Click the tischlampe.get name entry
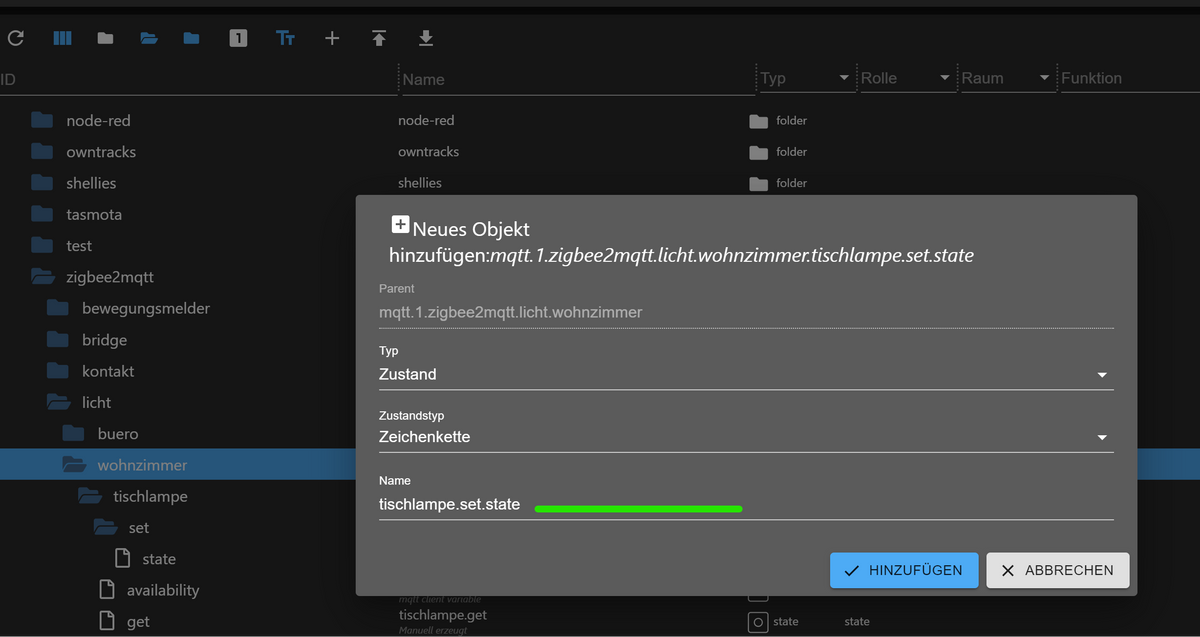The height and width of the screenshot is (637, 1200). (x=442, y=615)
